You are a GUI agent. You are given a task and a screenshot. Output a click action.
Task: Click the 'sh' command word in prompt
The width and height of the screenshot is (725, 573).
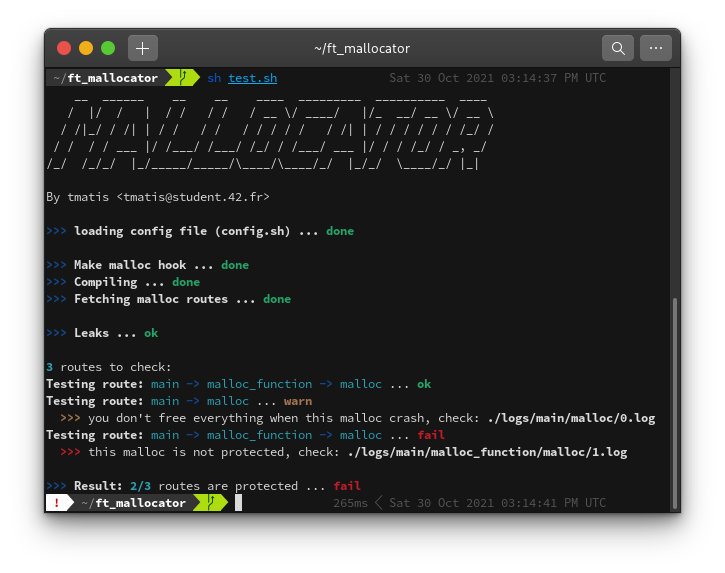(214, 78)
